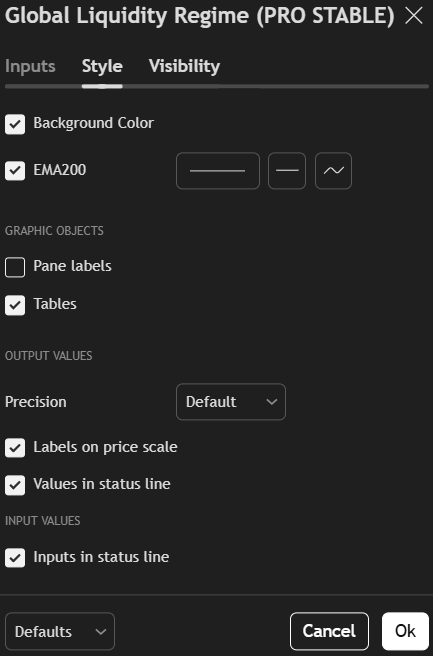
Task: Open the EMA200 plot type selector icon
Action: (x=333, y=171)
